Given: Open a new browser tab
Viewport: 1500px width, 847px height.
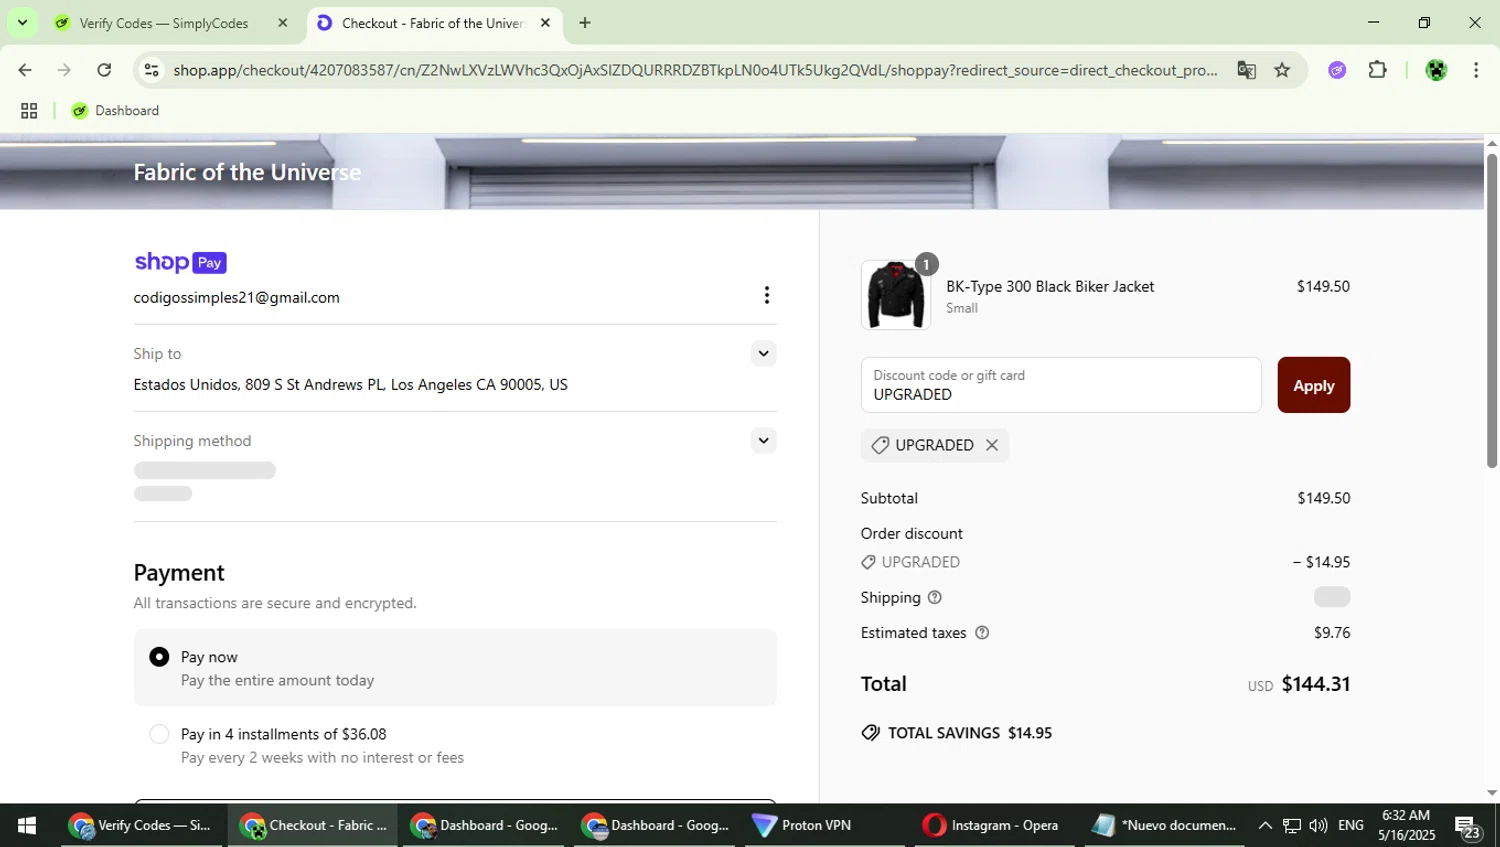Looking at the screenshot, I should click(x=585, y=23).
